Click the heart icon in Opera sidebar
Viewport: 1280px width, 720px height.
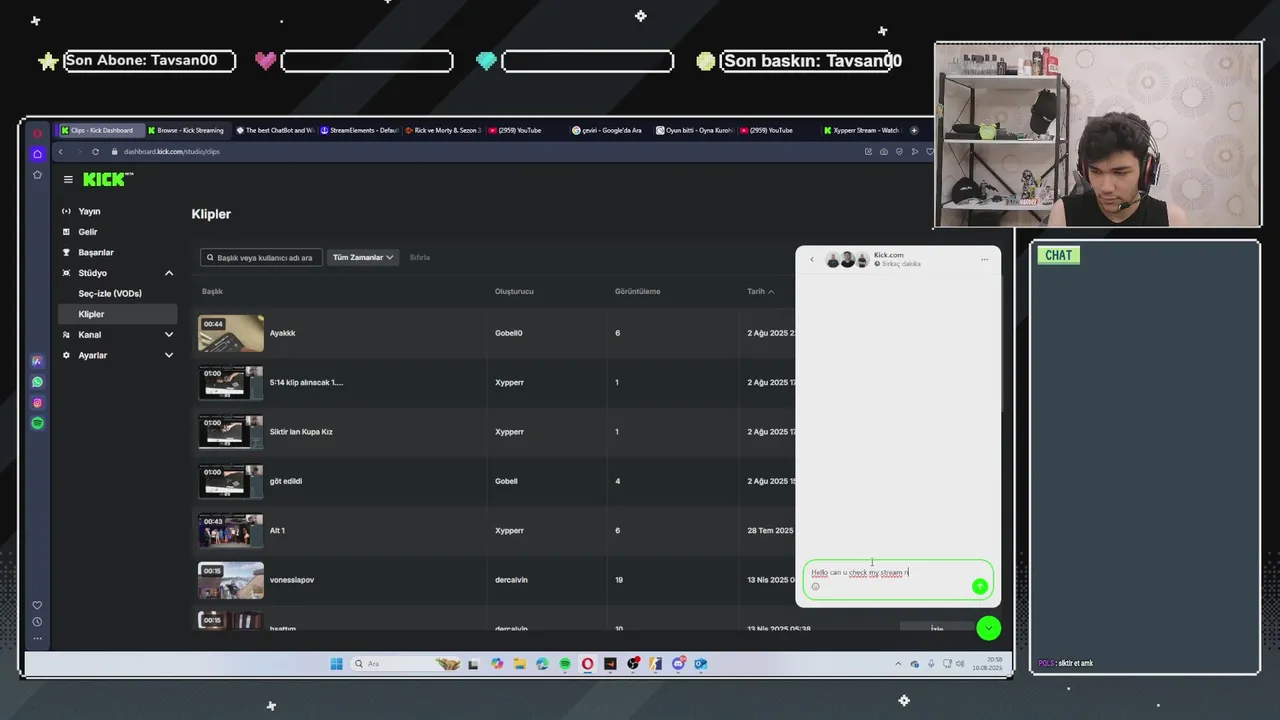[37, 605]
